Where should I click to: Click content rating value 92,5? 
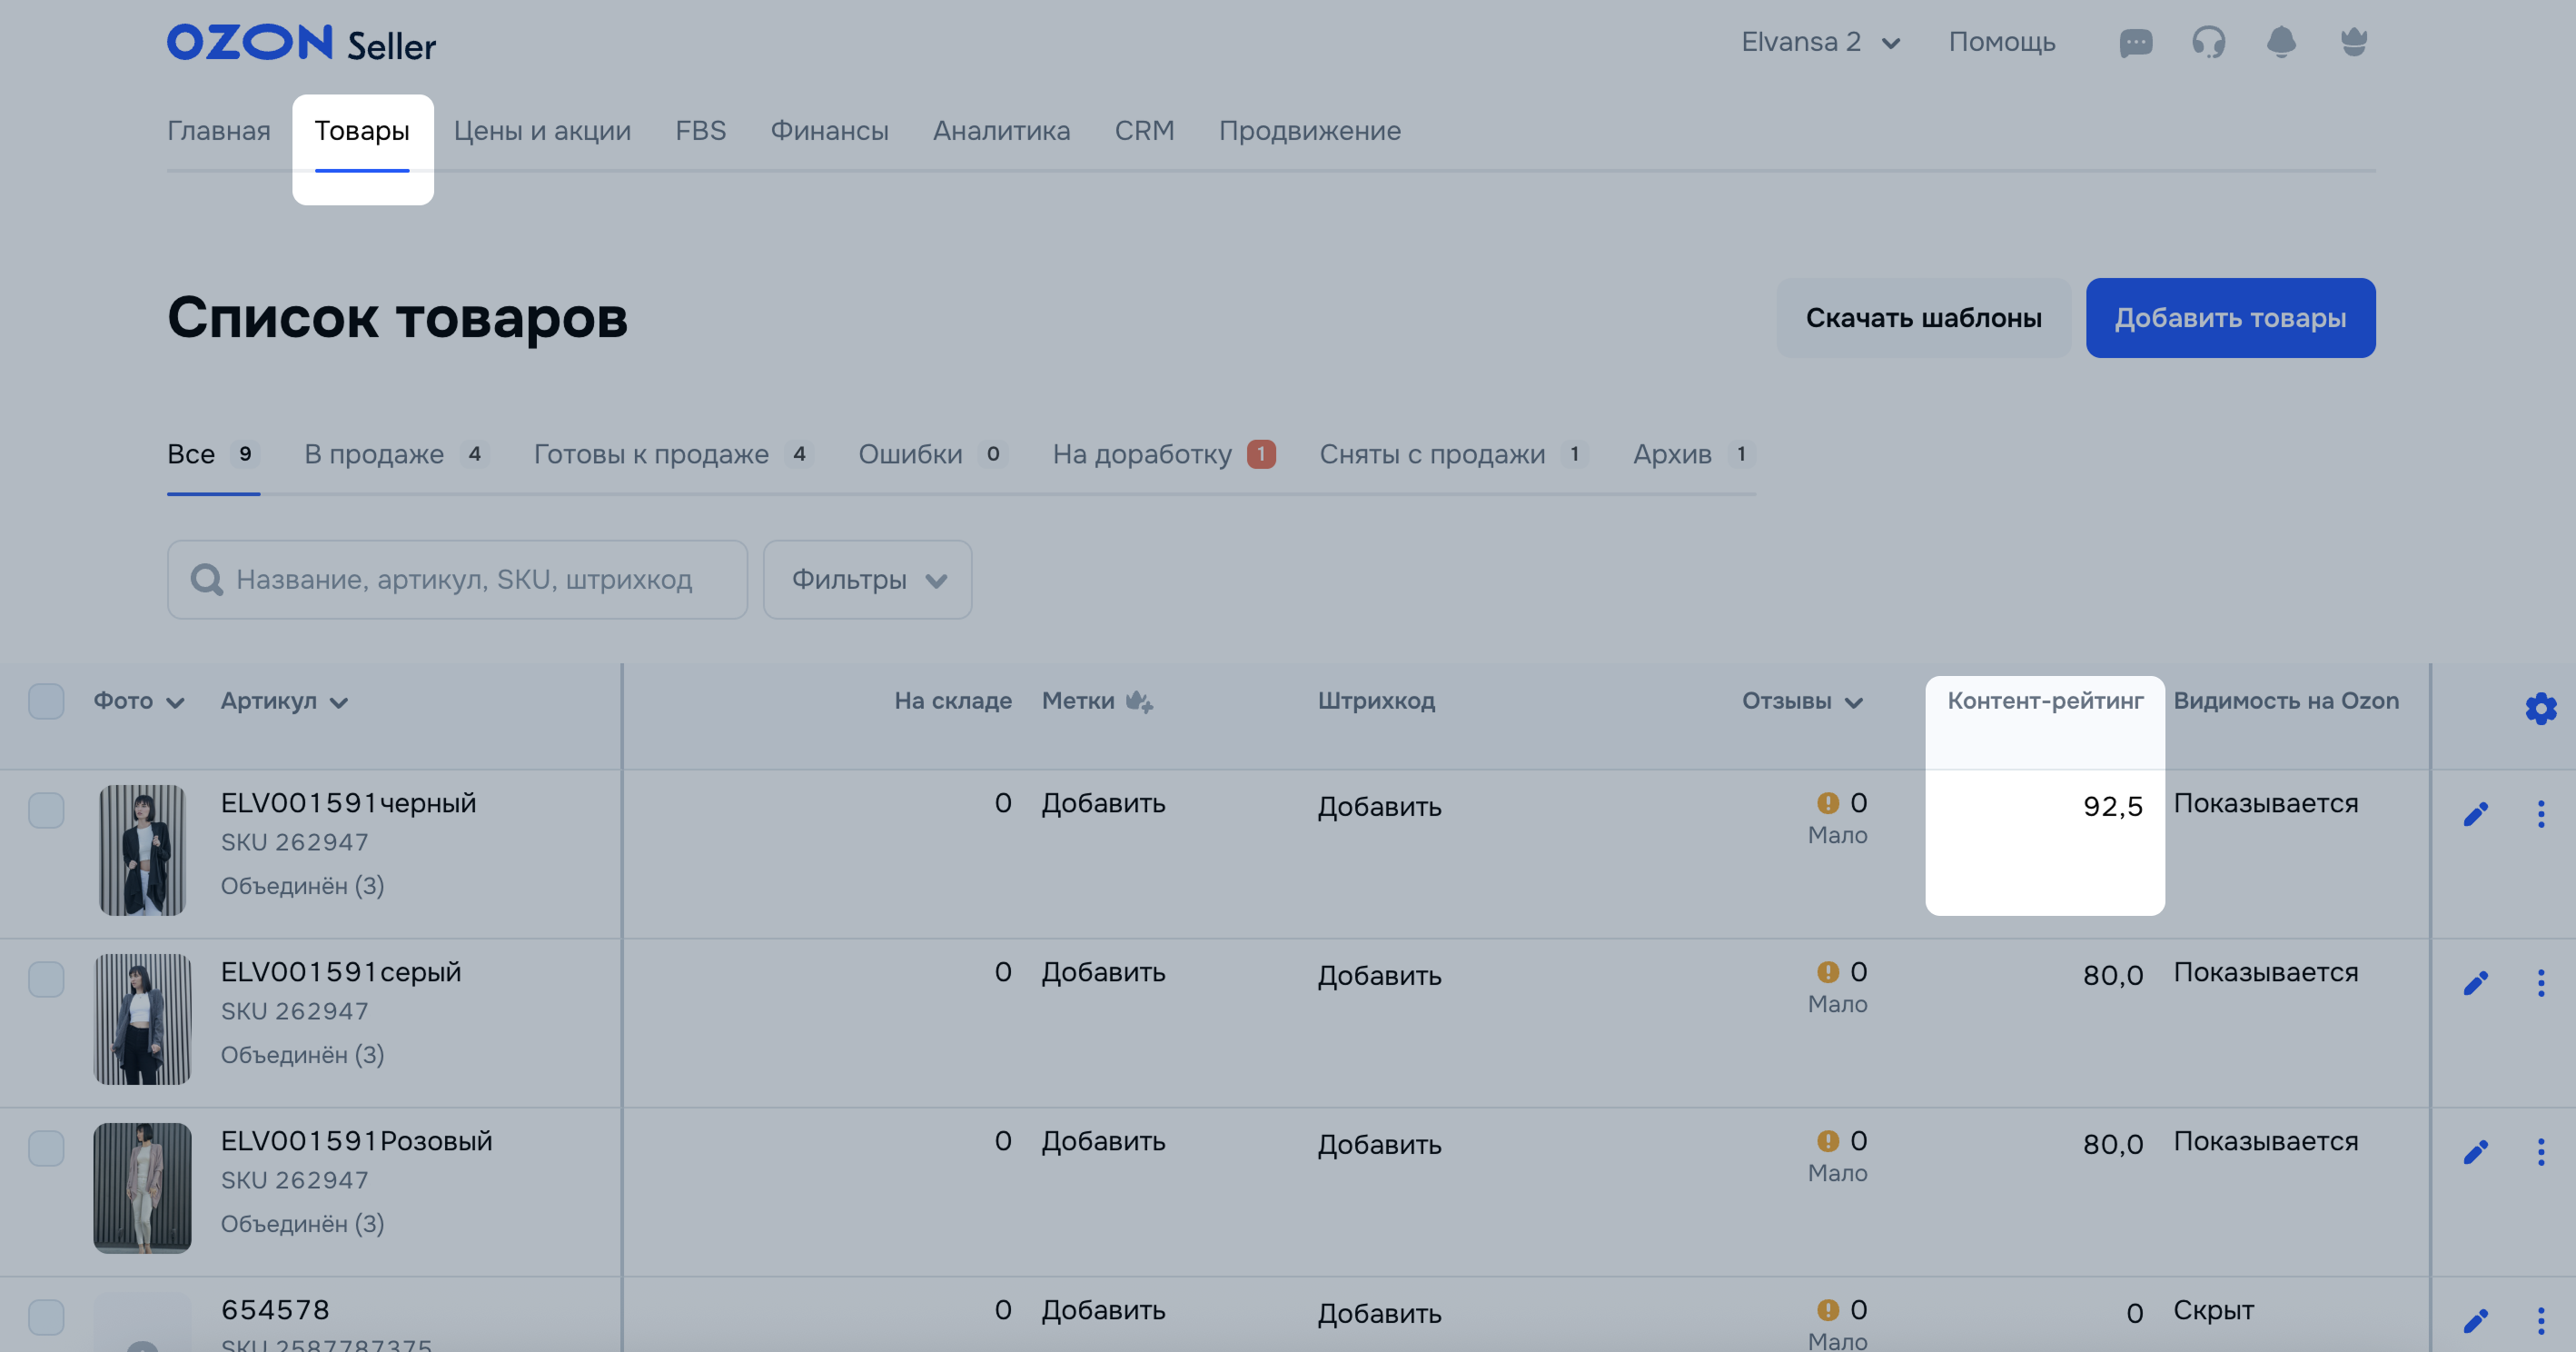pos(2112,806)
